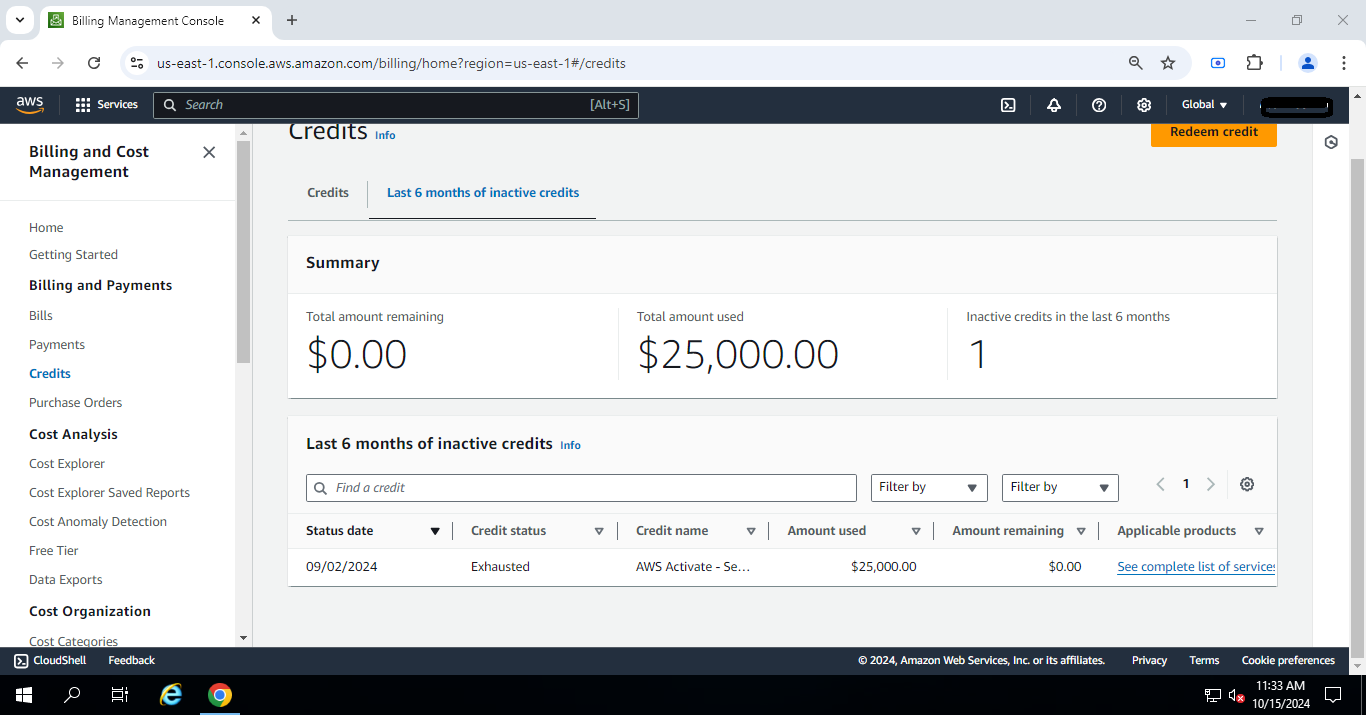The height and width of the screenshot is (715, 1366).
Task: Focus the AWS Search box
Action: 395,105
